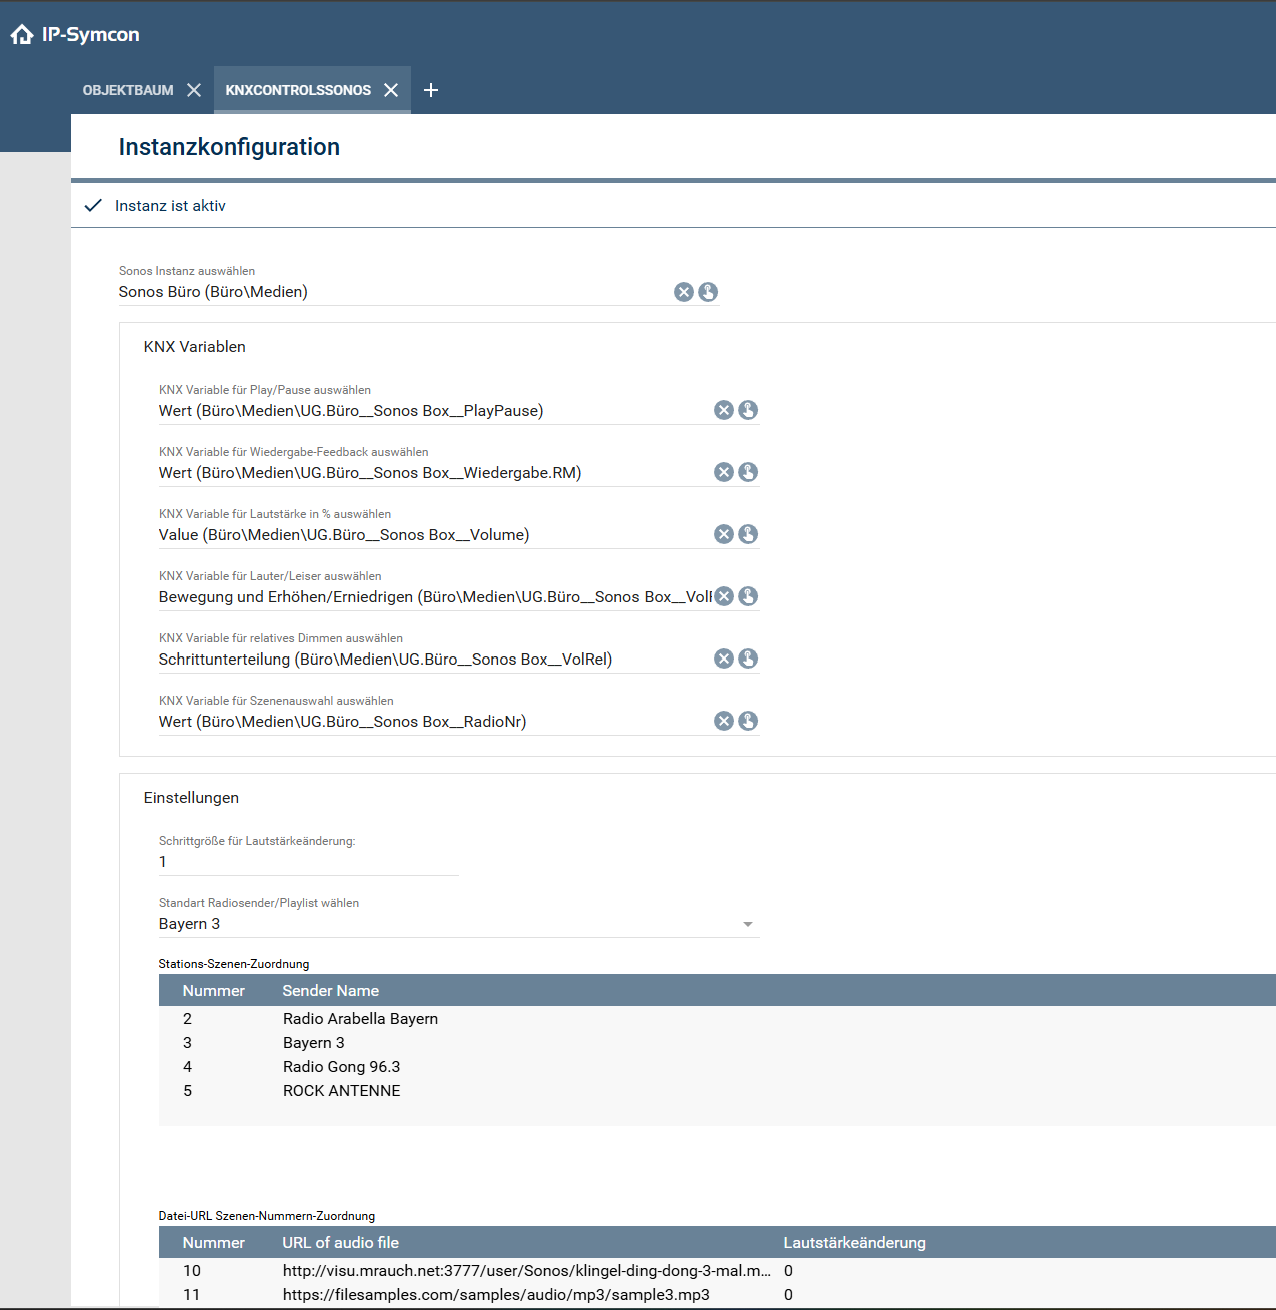The image size is (1276, 1310).
Task: Select the KNXCONTROLSSONOS tab
Action: point(298,90)
